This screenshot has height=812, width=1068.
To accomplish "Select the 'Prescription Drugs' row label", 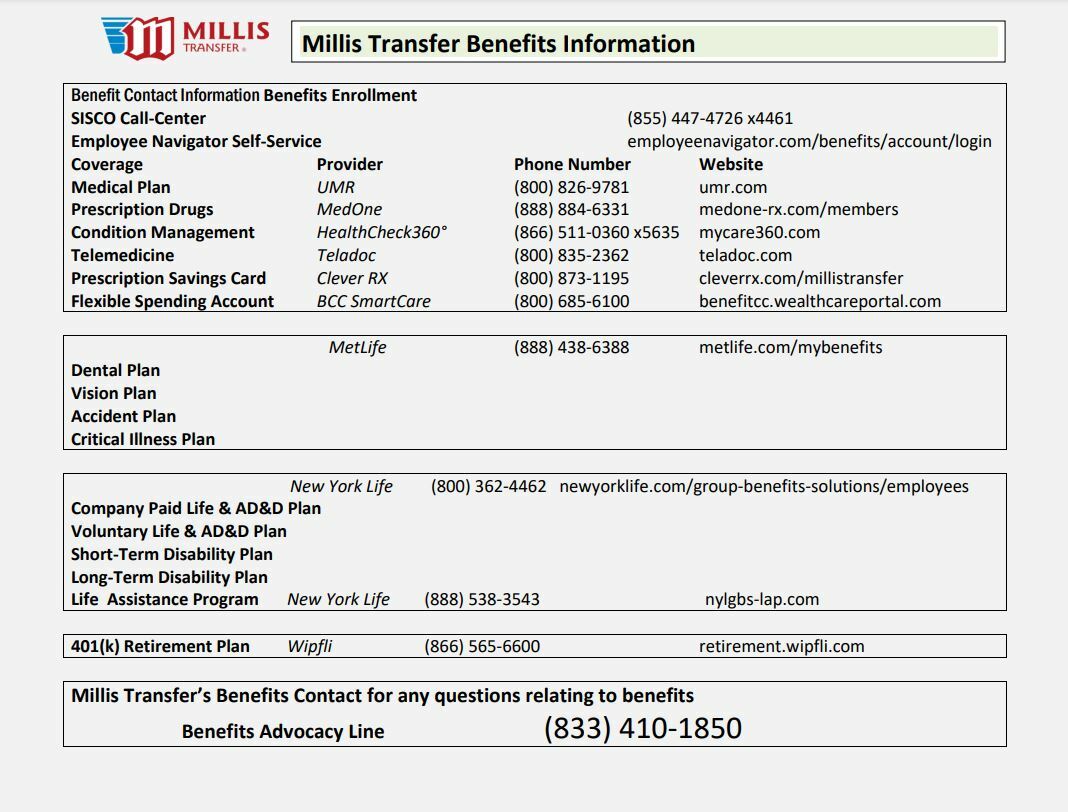I will click(142, 210).
